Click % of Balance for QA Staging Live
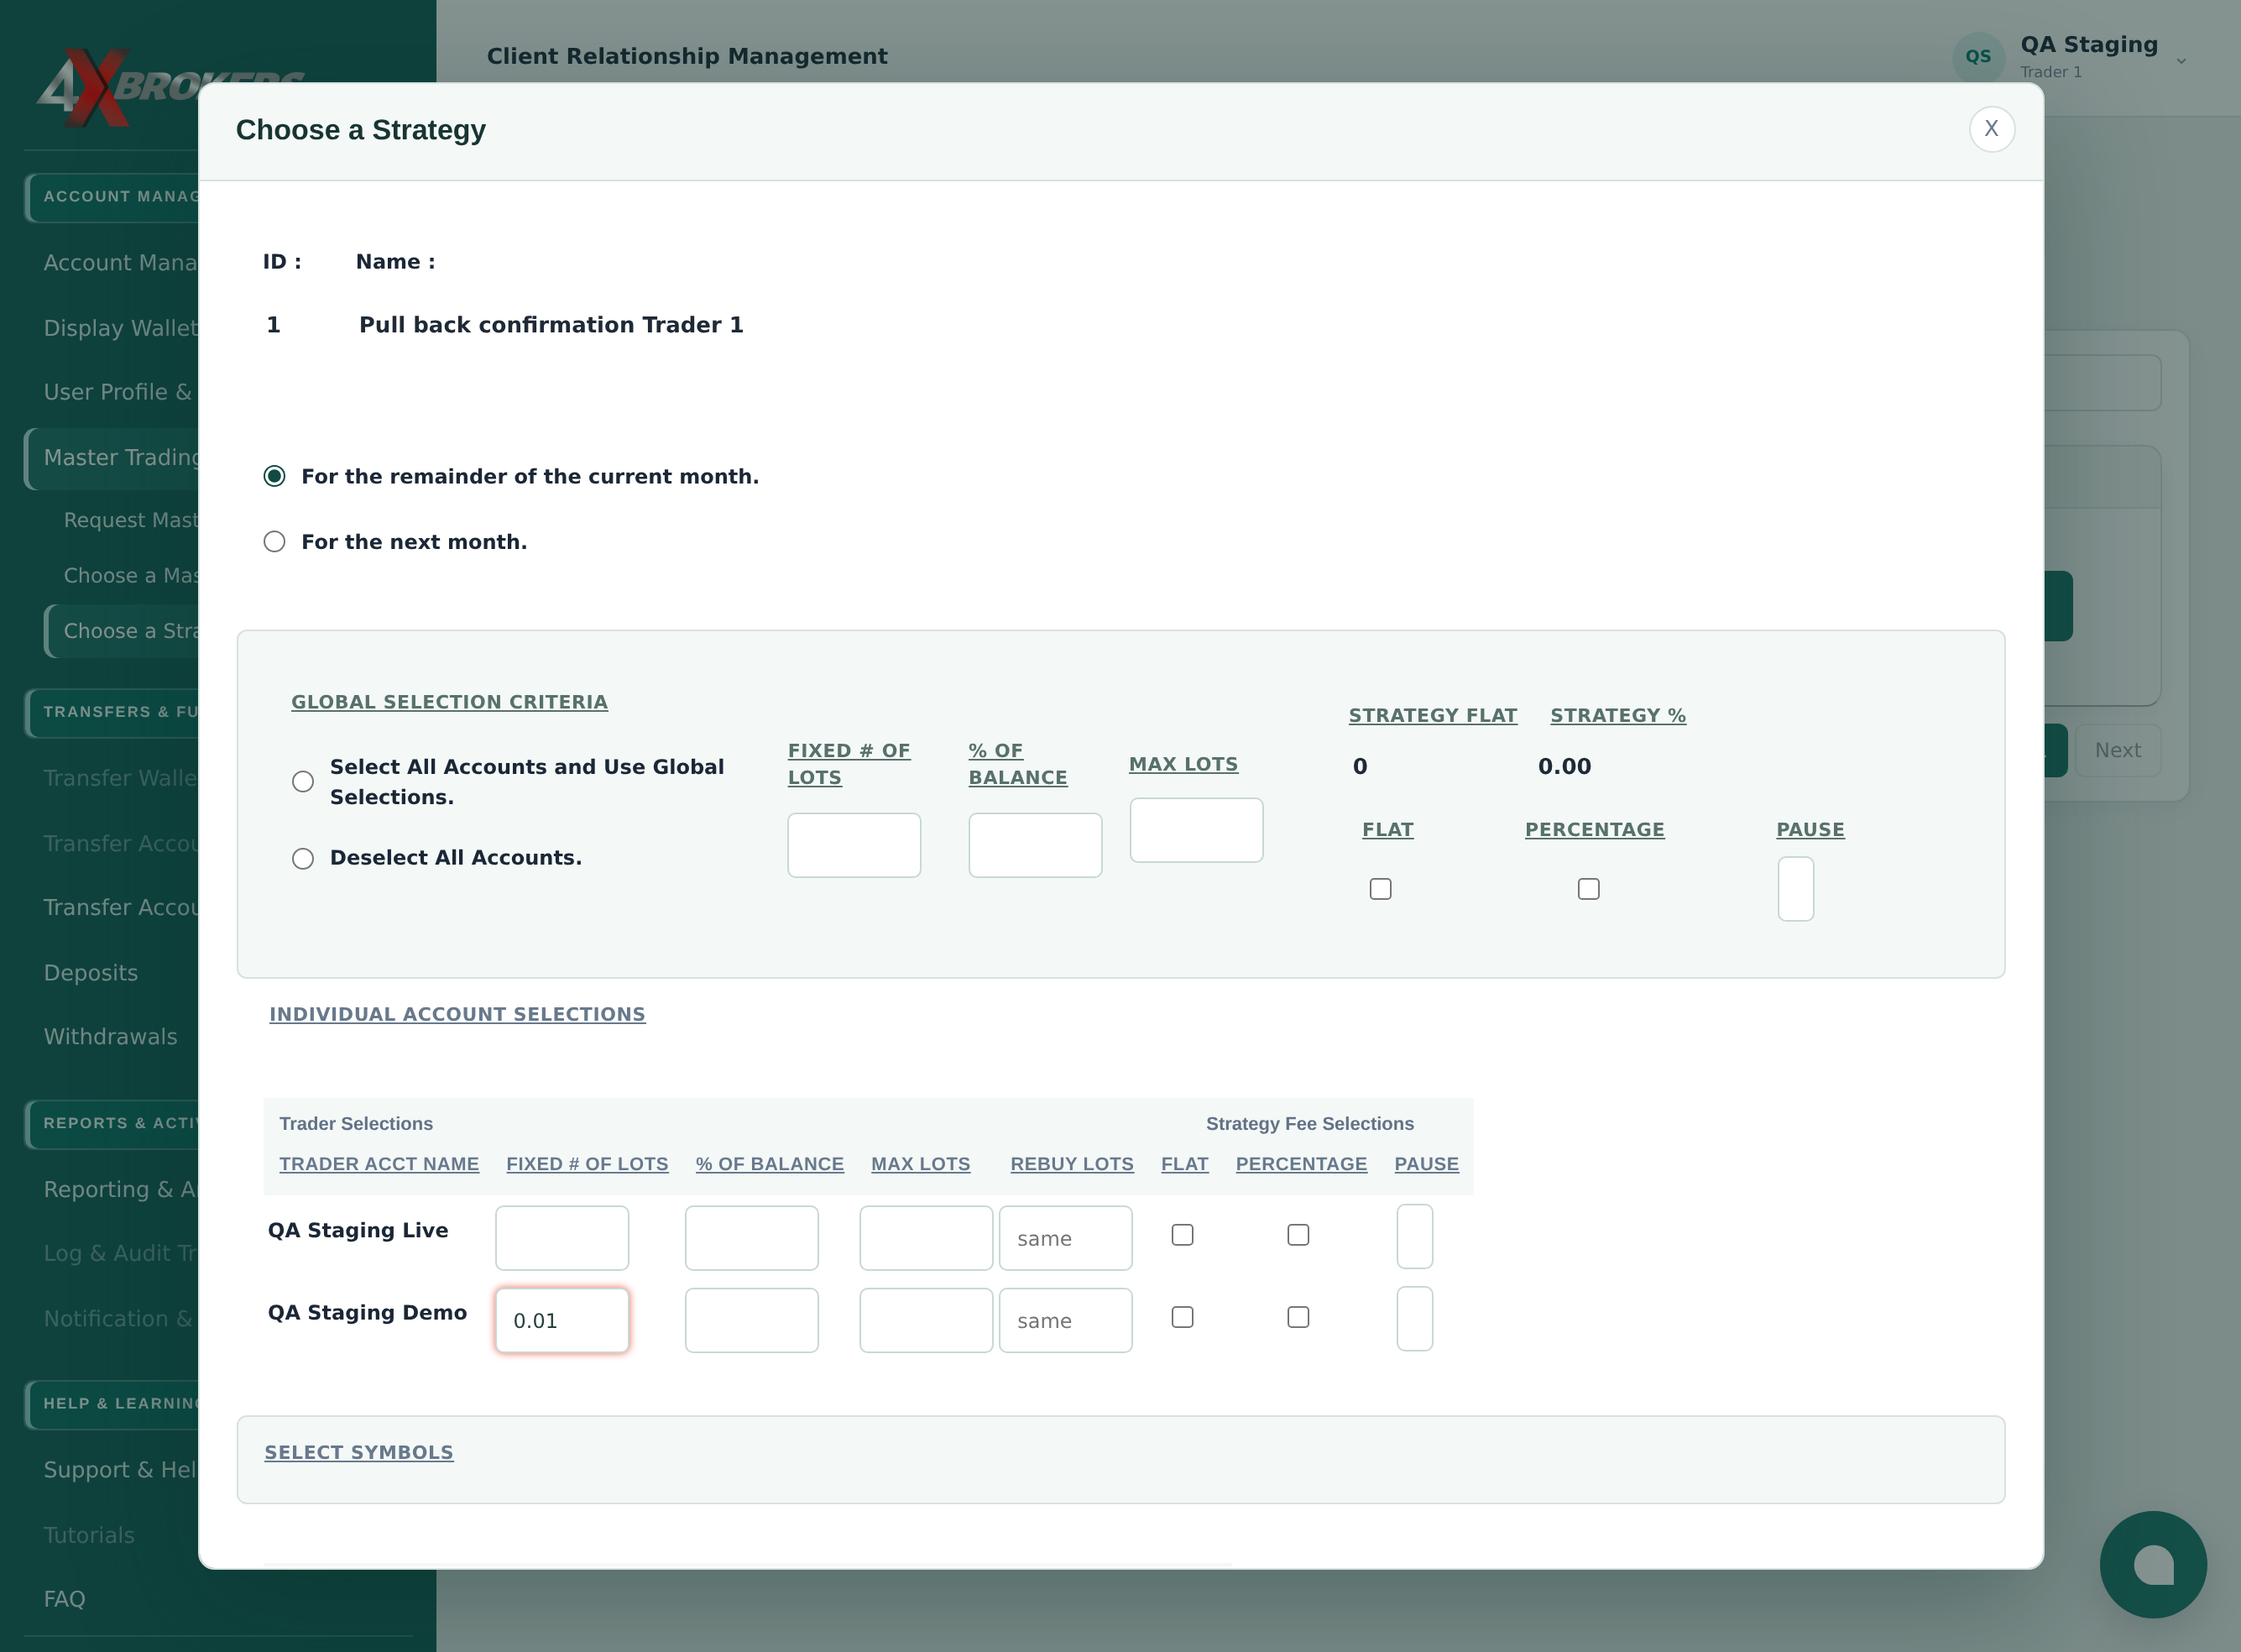The height and width of the screenshot is (1652, 2241). point(751,1238)
